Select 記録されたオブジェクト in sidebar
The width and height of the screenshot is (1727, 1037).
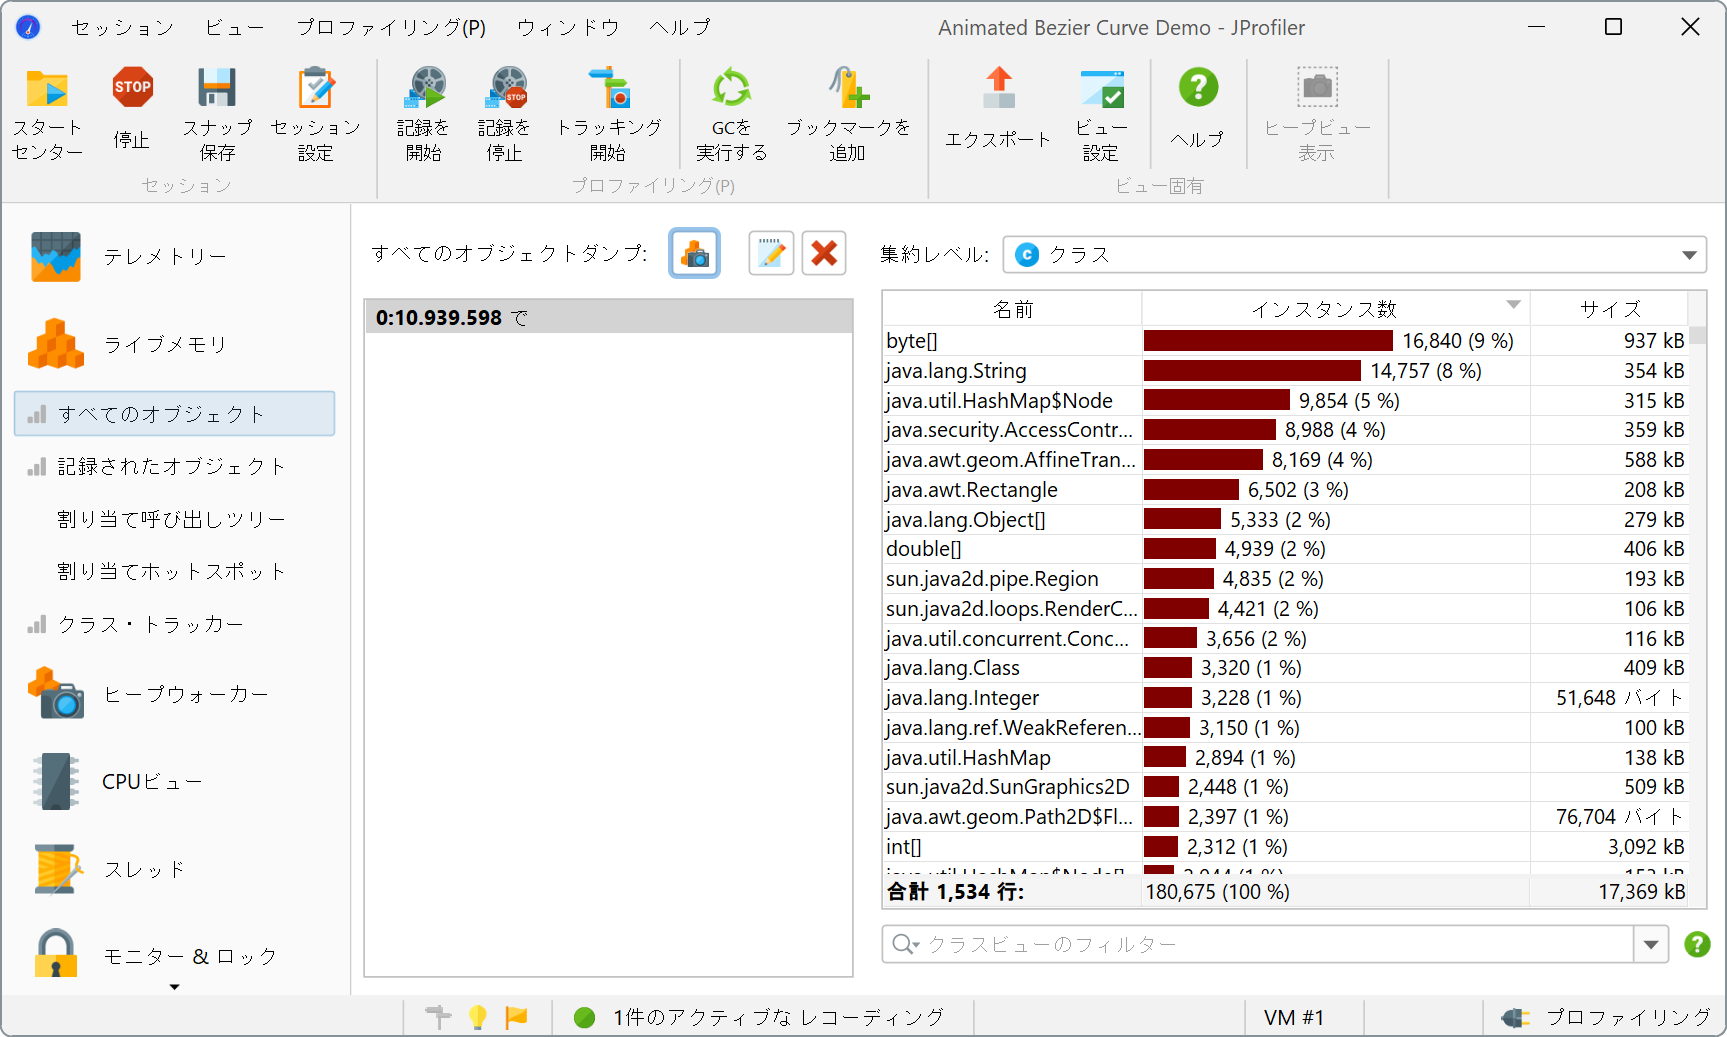[x=175, y=466]
